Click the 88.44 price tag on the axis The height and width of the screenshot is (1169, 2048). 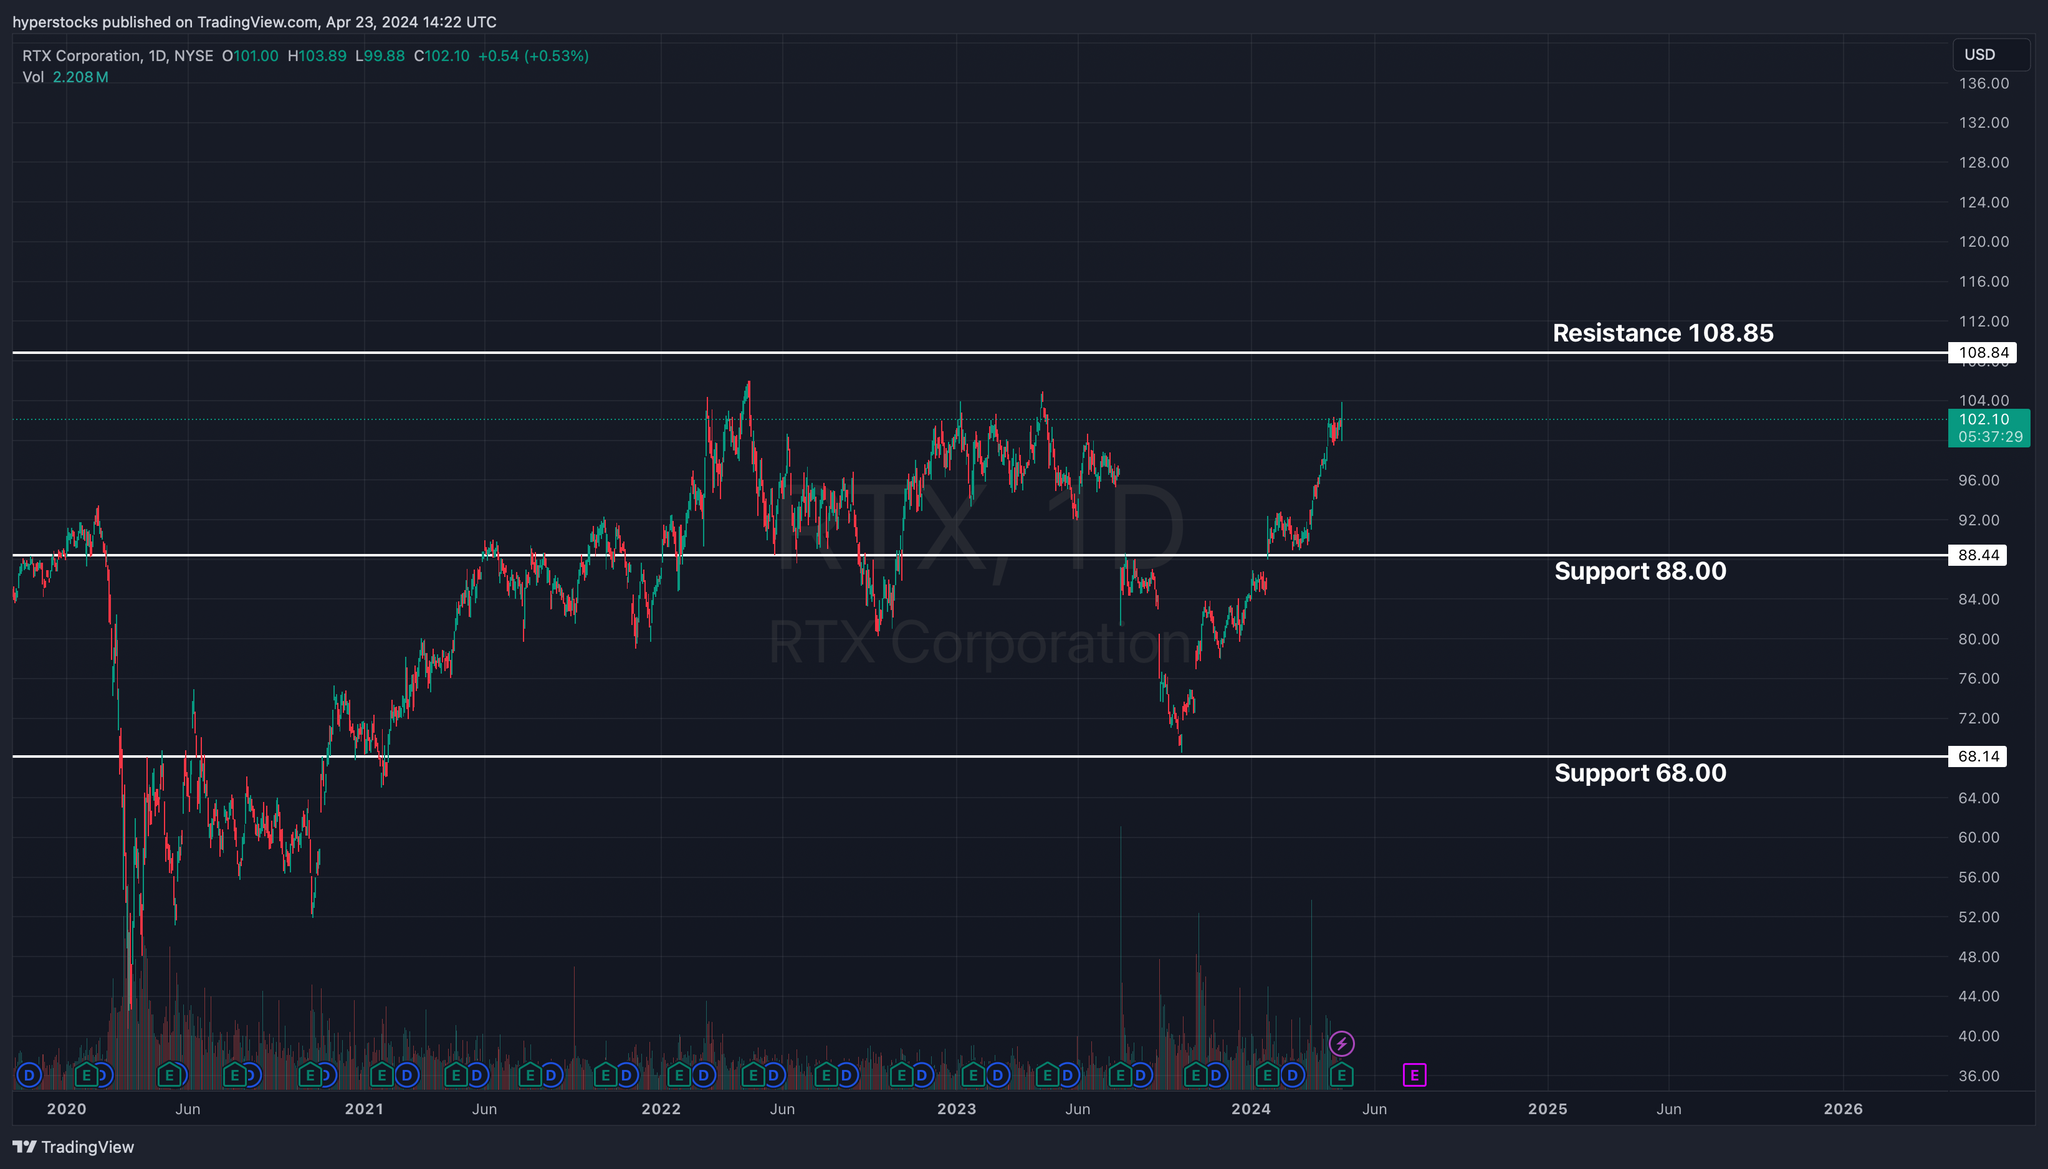(1978, 555)
